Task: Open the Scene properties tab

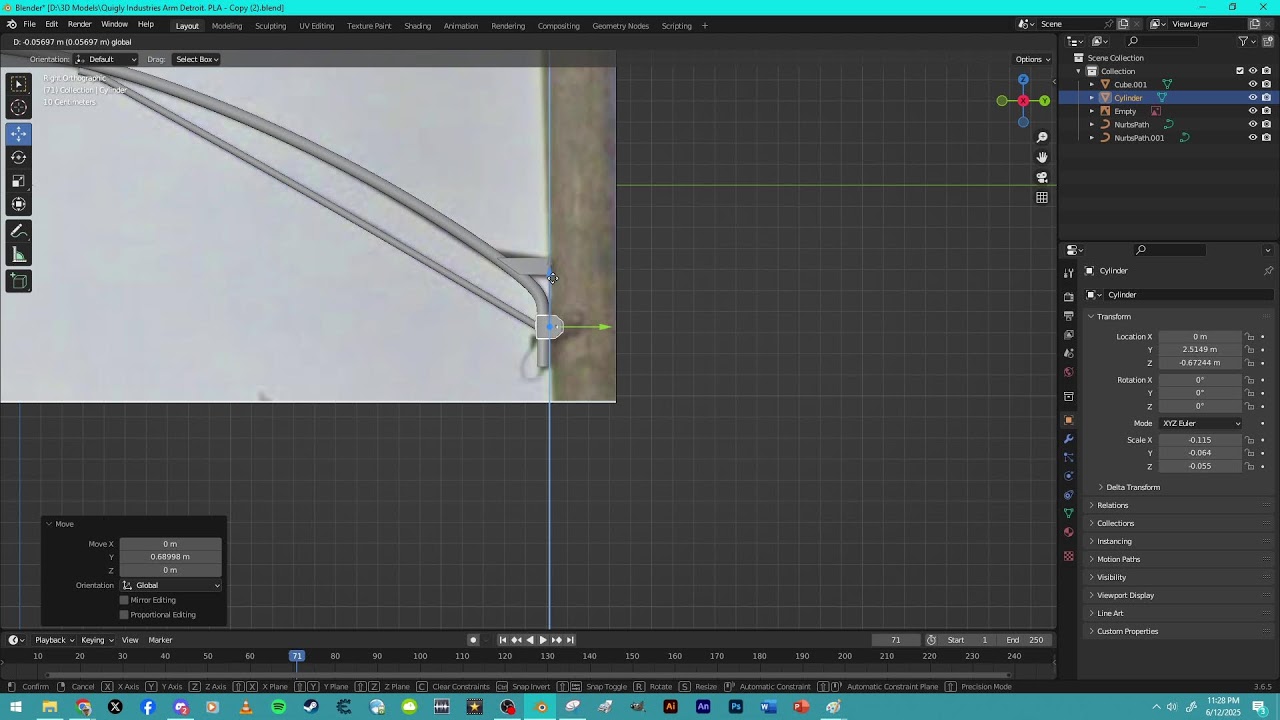Action: point(1068,353)
